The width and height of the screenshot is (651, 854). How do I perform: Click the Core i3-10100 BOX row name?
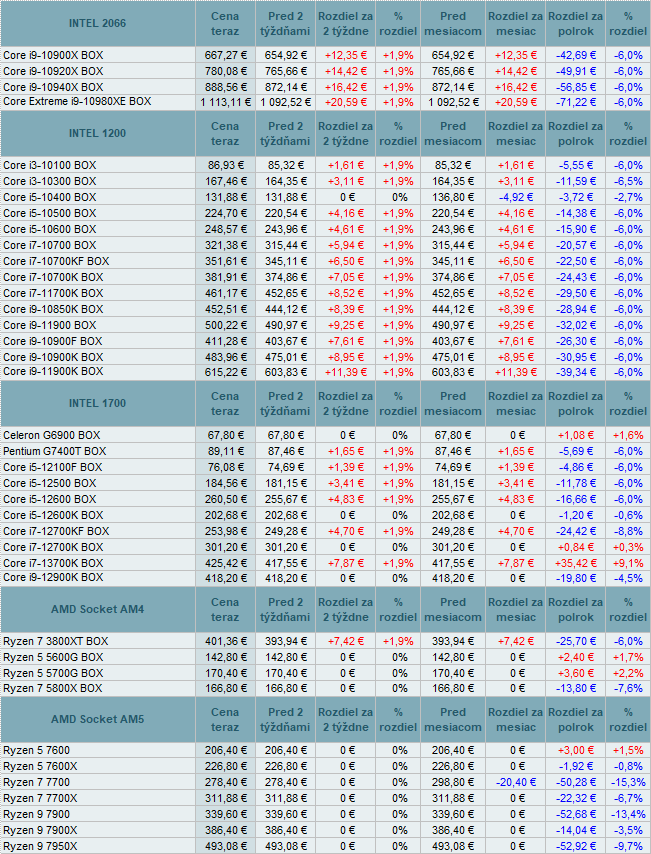[50, 166]
